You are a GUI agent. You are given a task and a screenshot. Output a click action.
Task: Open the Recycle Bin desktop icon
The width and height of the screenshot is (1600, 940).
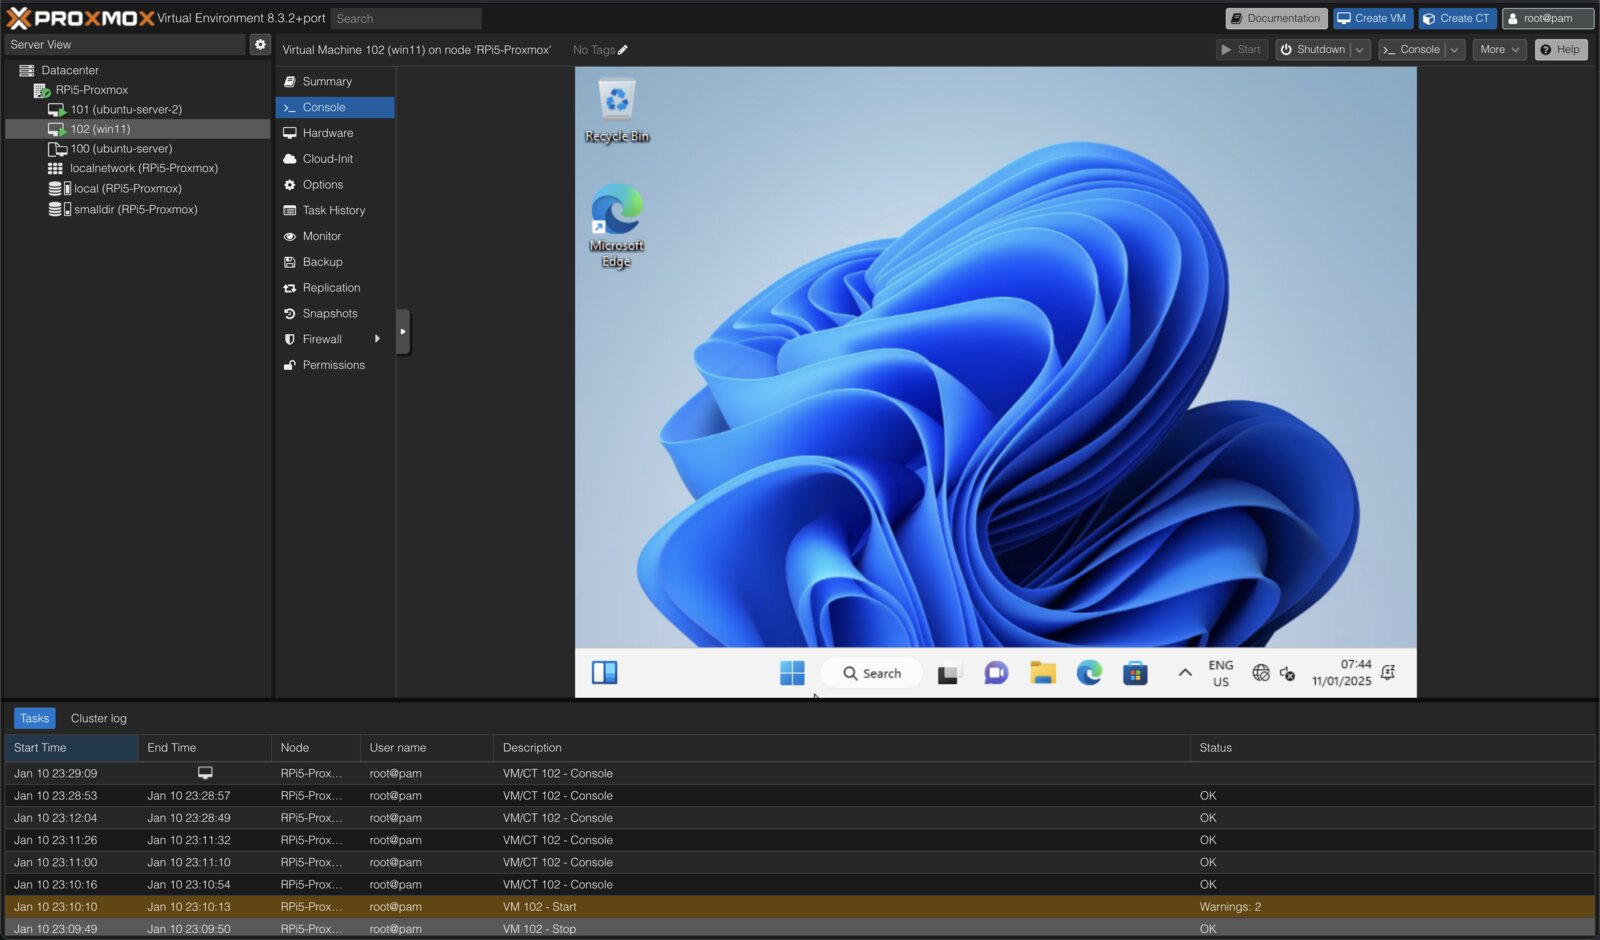617,112
